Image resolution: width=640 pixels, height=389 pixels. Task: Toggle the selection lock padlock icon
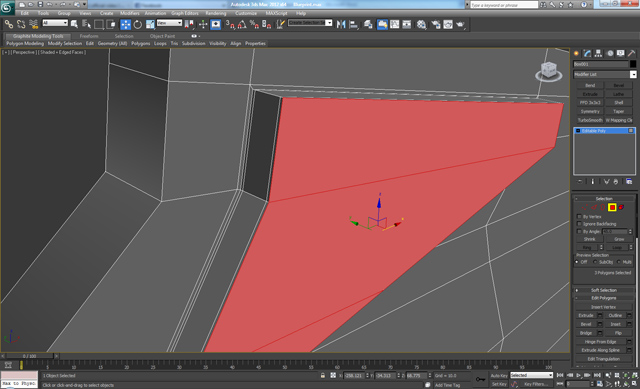tap(322, 376)
